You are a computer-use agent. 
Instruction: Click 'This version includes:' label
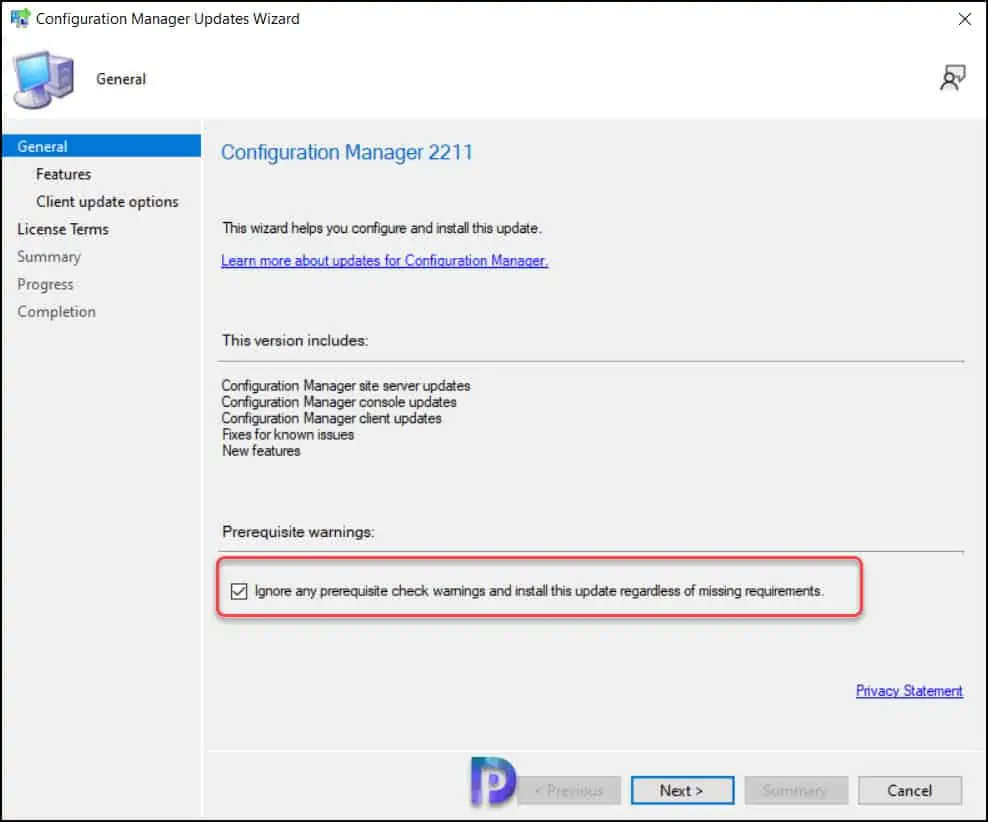point(295,340)
